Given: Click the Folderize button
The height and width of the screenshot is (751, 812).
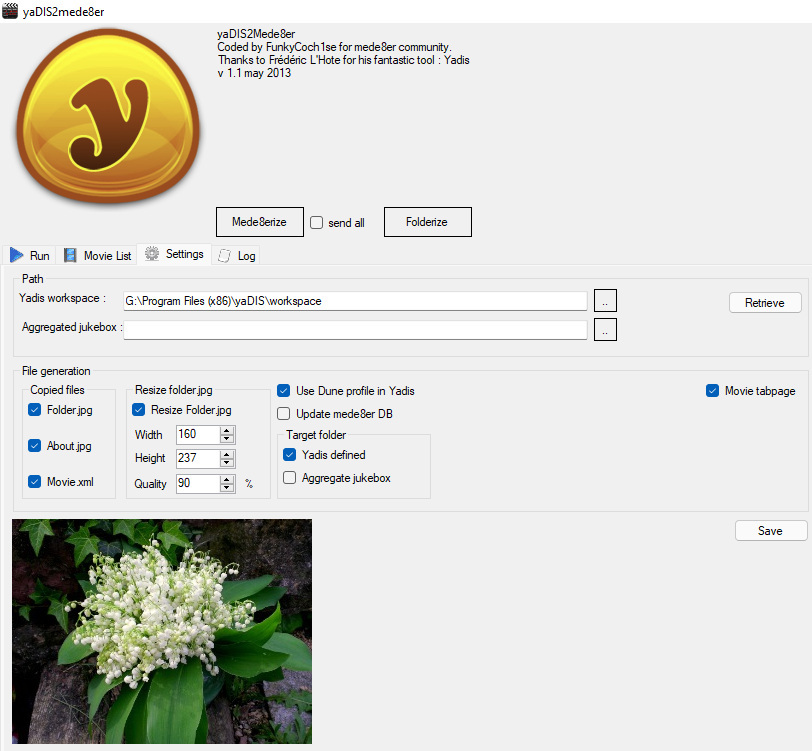Looking at the screenshot, I should click(428, 222).
